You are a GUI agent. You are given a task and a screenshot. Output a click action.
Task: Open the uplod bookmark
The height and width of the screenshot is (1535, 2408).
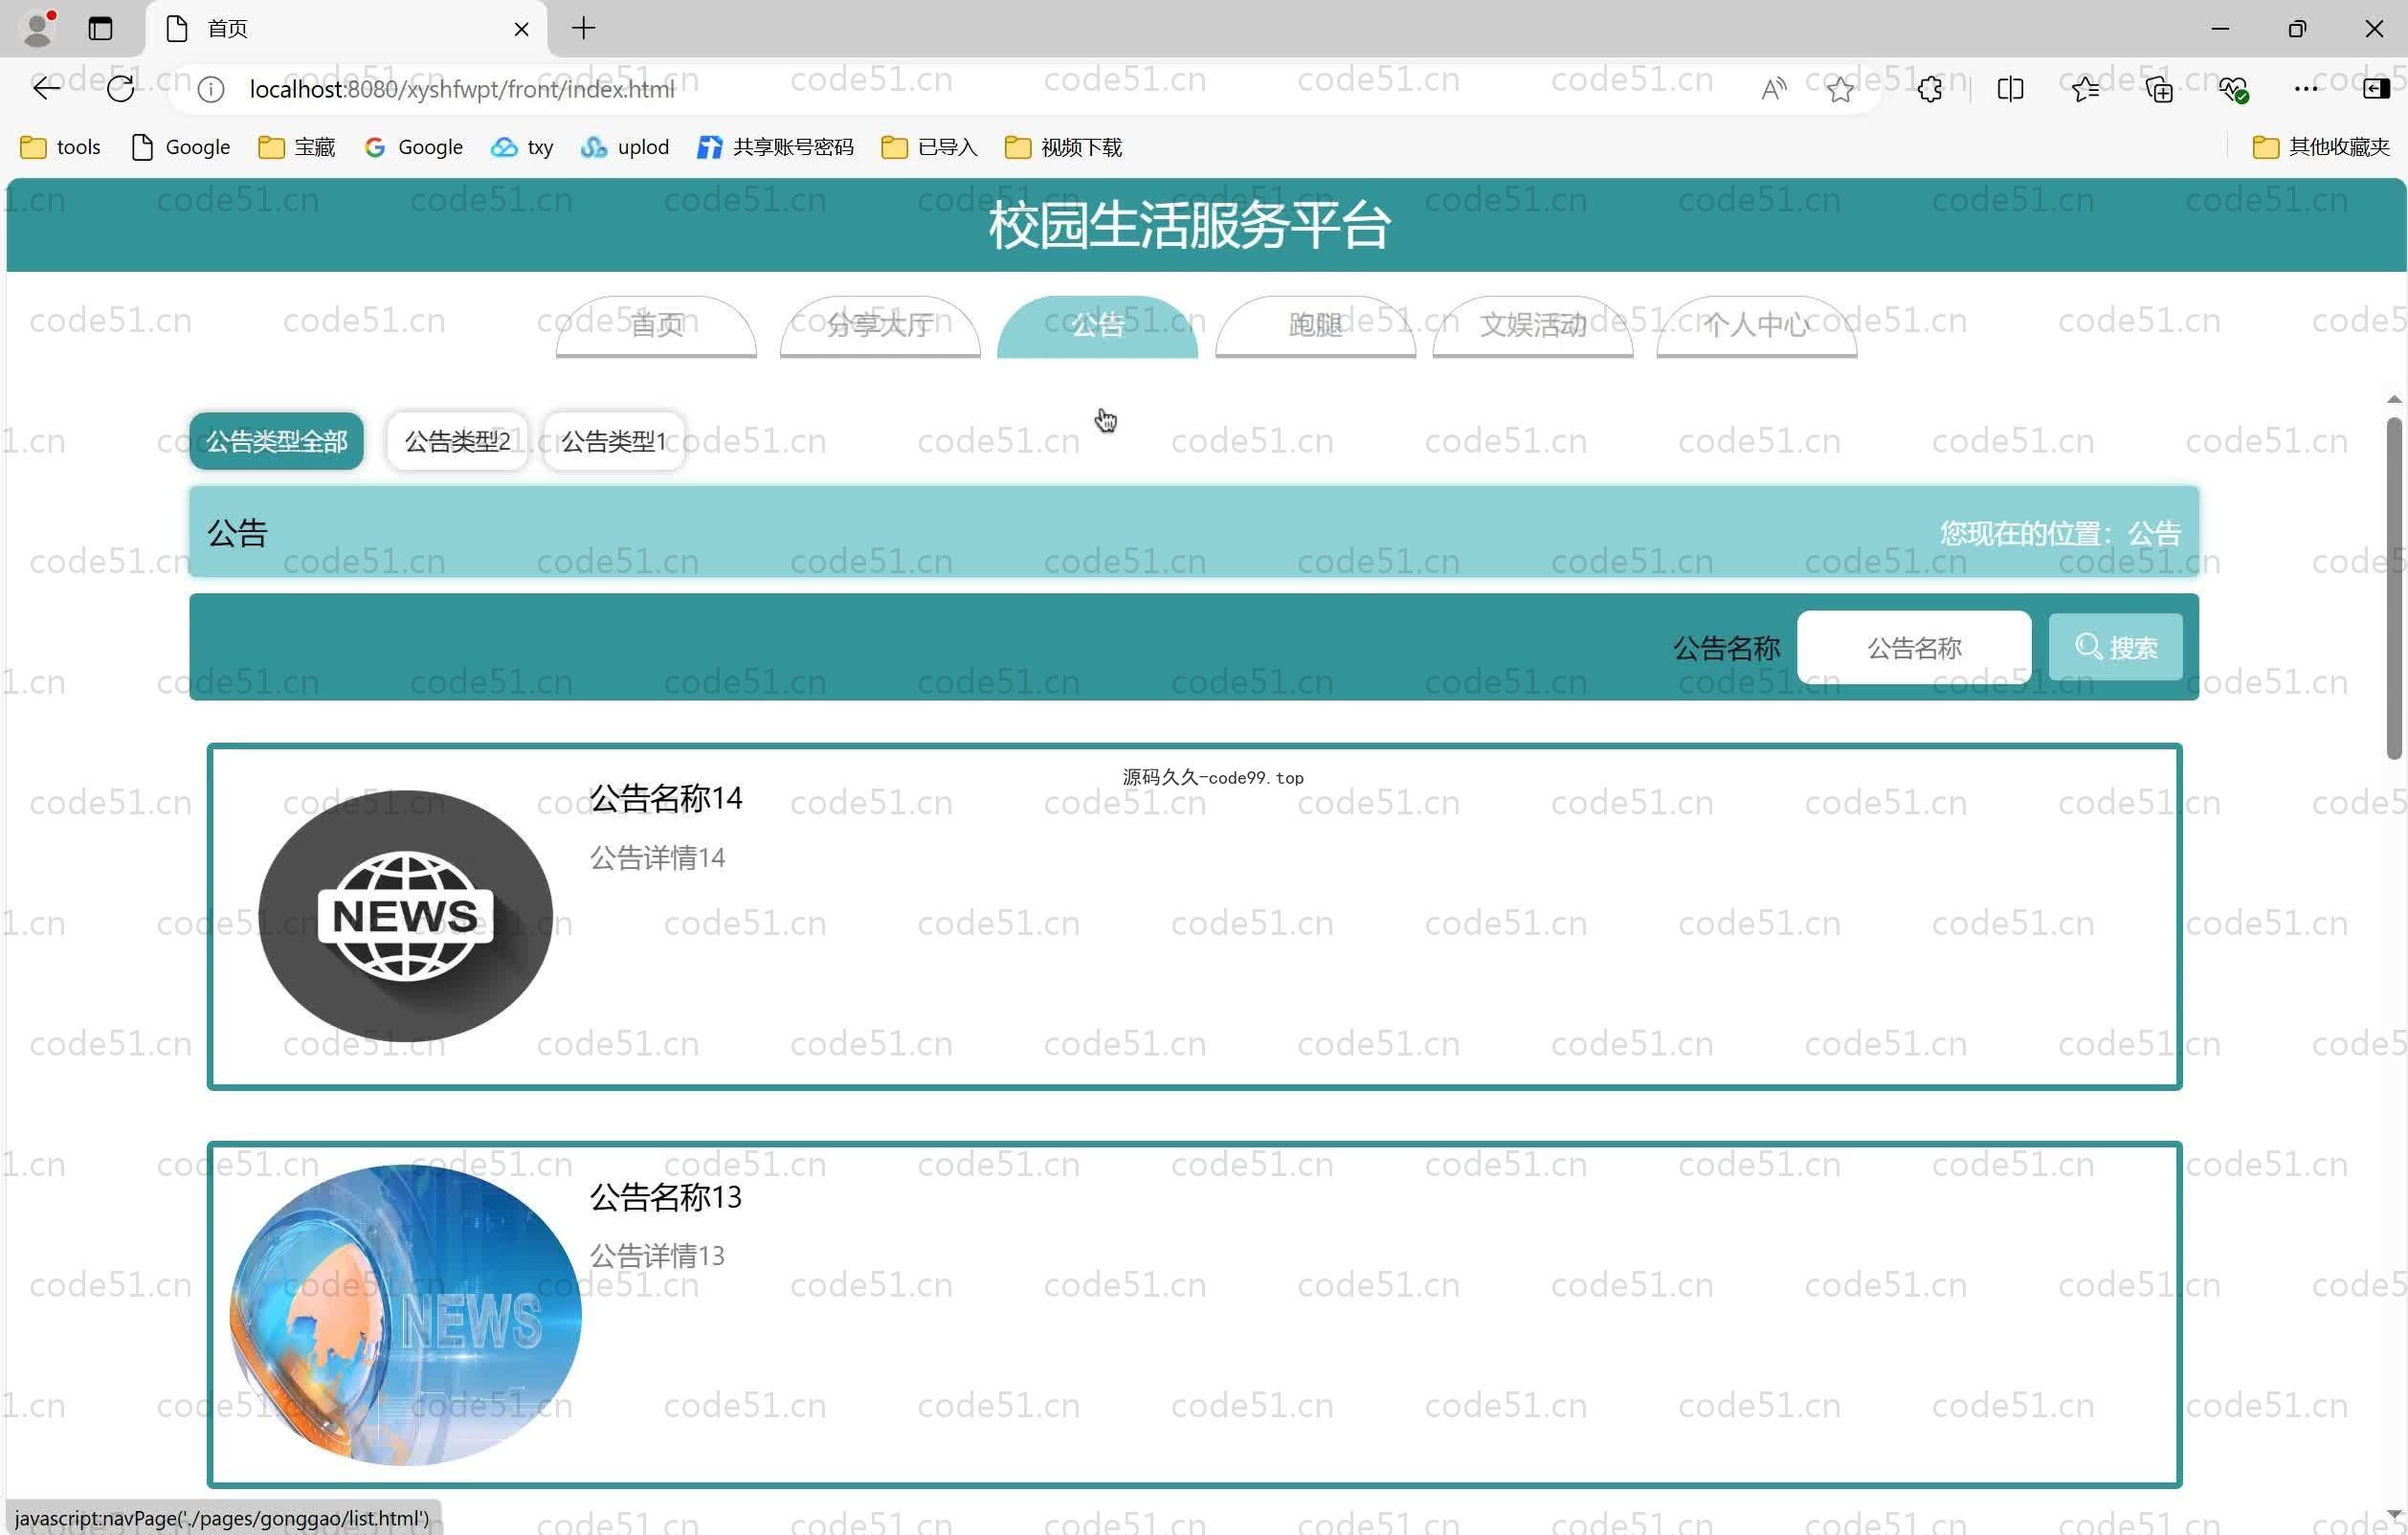tap(625, 147)
